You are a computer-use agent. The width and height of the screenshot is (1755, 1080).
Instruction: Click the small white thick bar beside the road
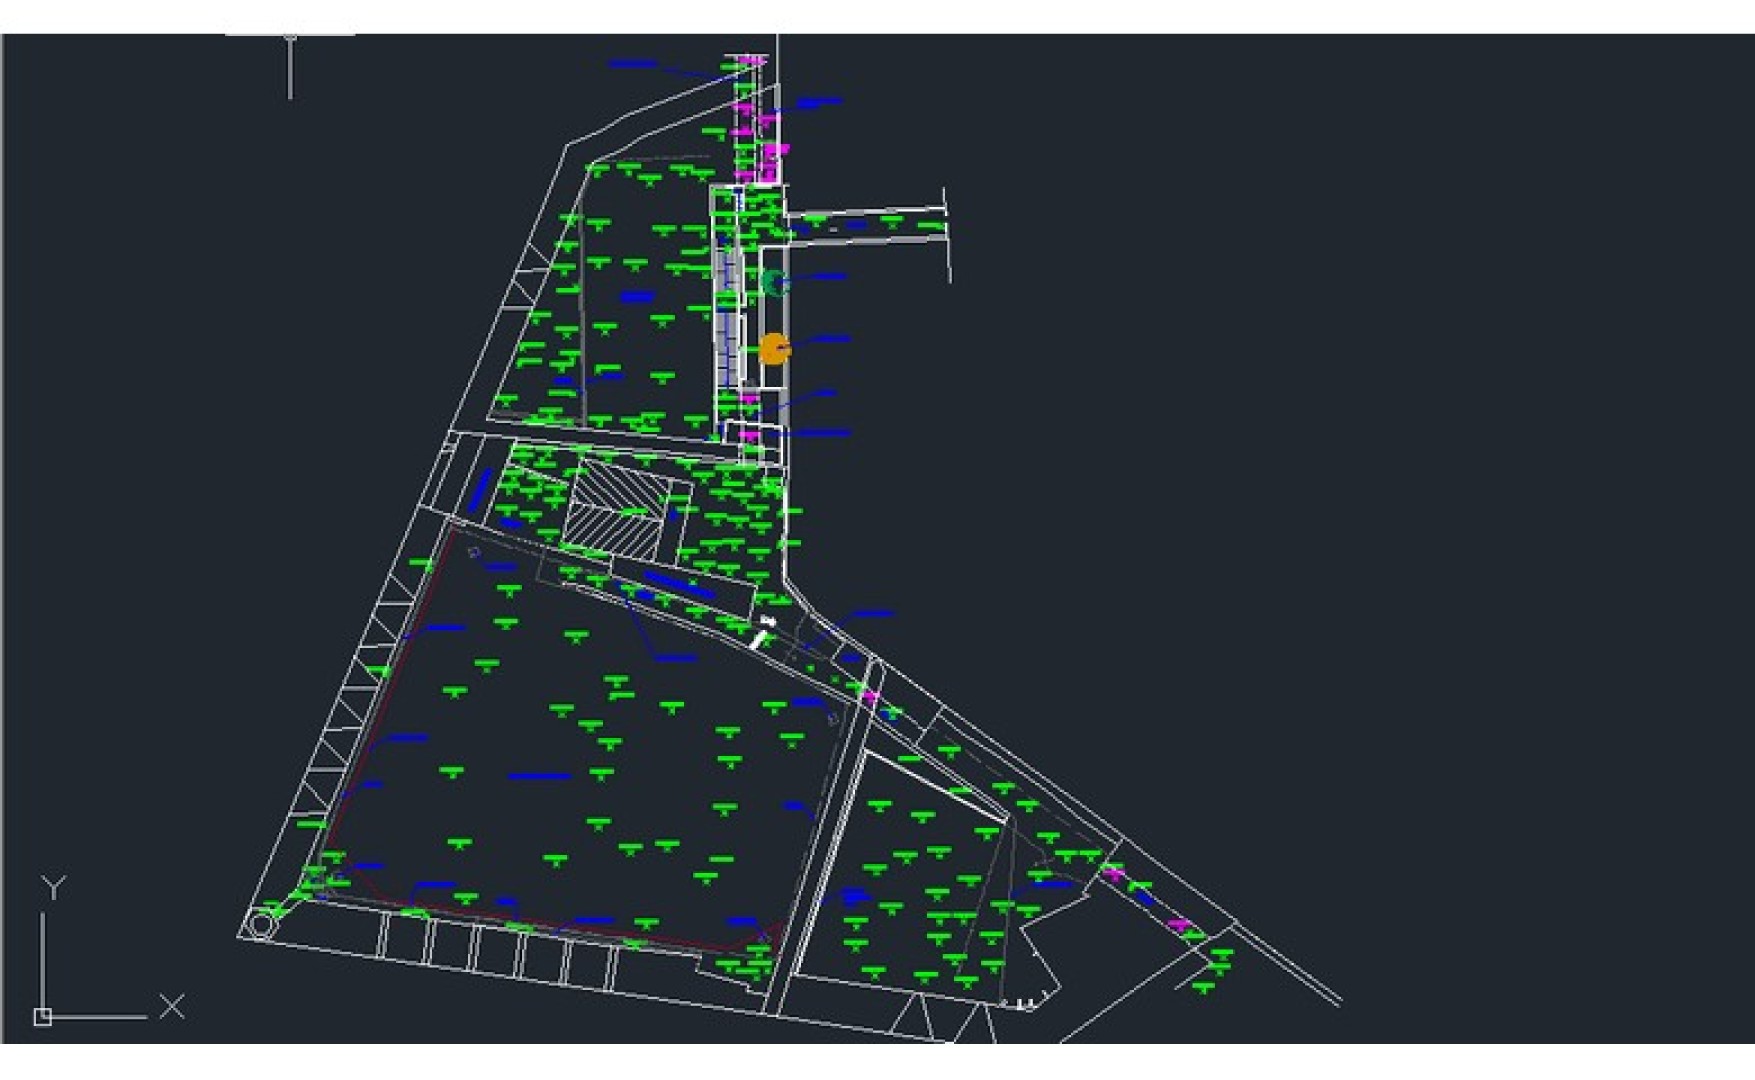(758, 639)
